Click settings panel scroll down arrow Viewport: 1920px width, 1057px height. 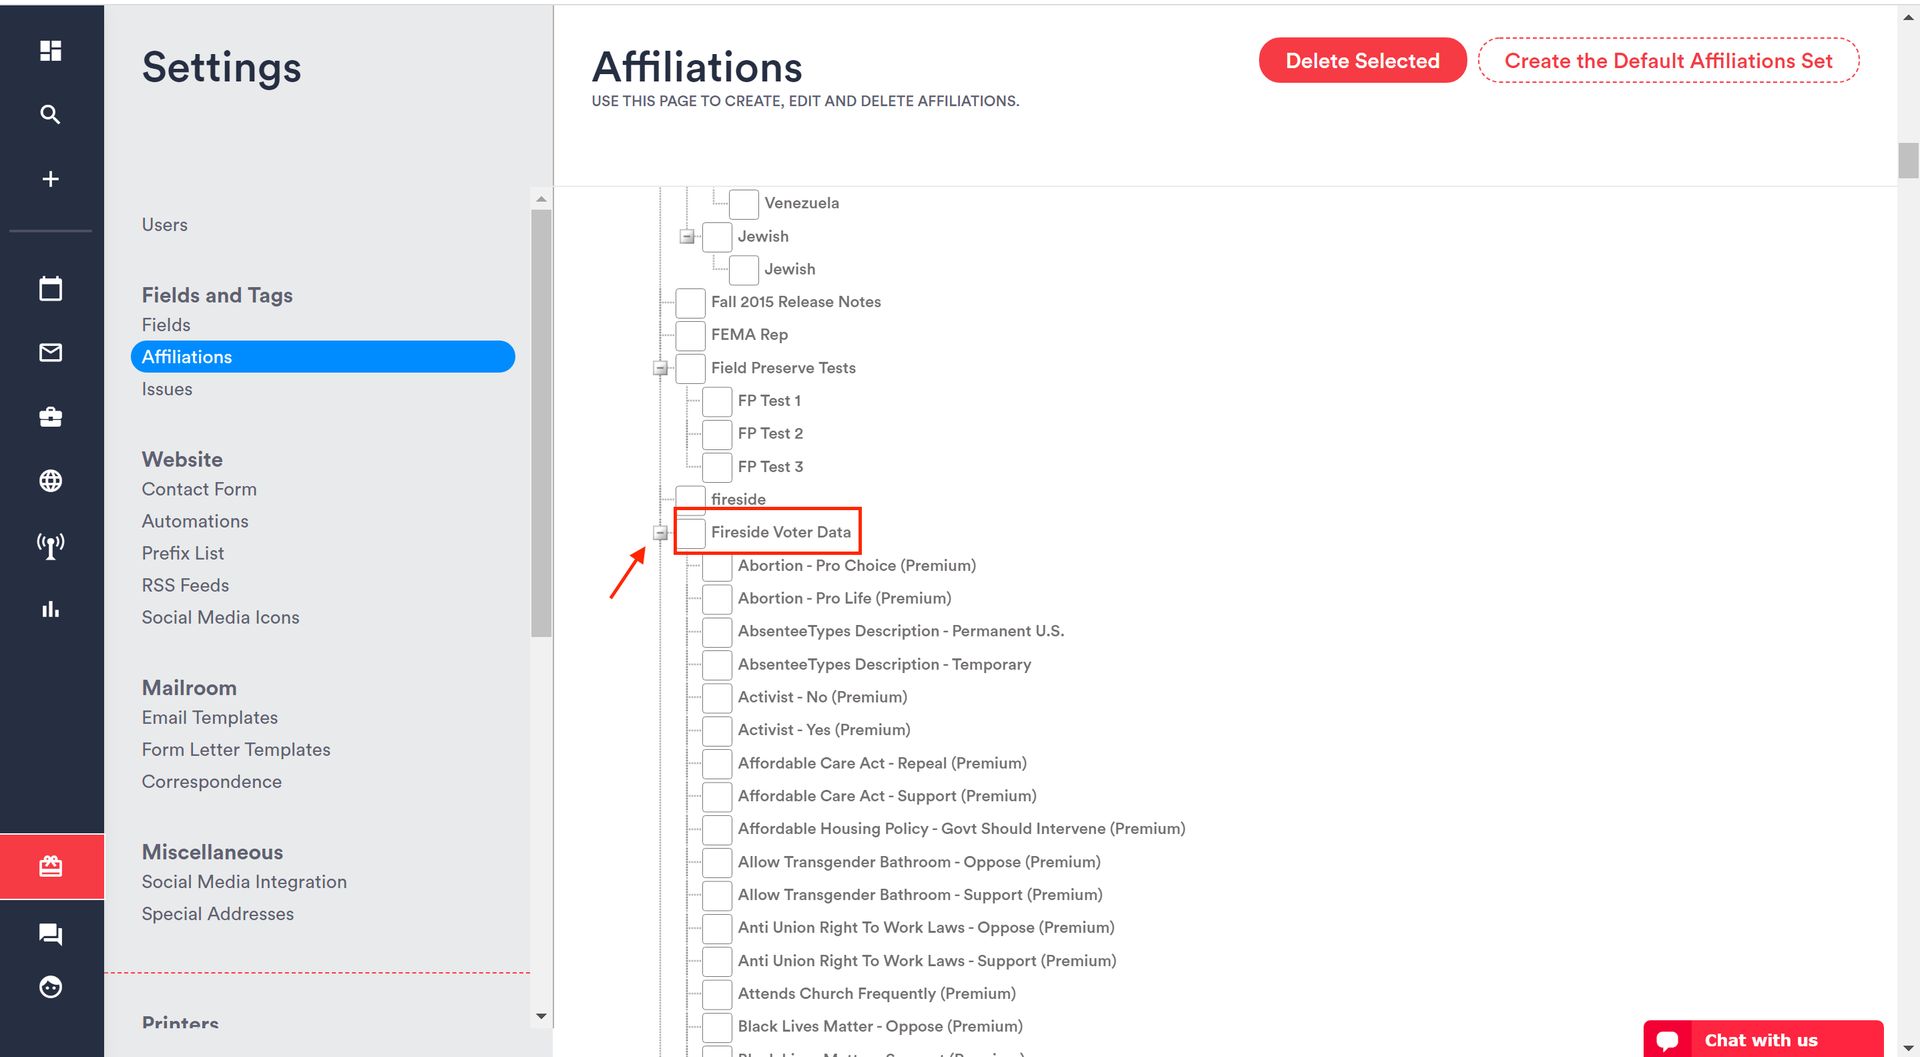pos(541,1016)
